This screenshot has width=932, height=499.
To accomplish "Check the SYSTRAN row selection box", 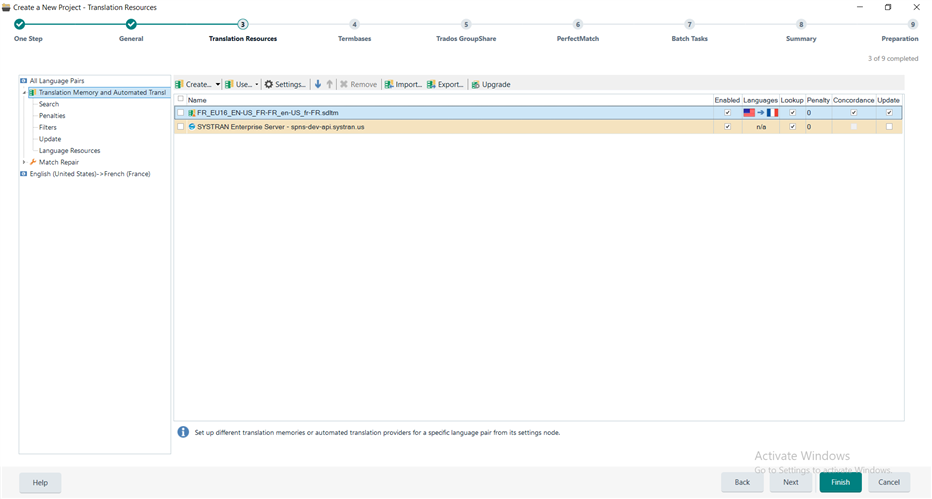I will click(x=181, y=127).
